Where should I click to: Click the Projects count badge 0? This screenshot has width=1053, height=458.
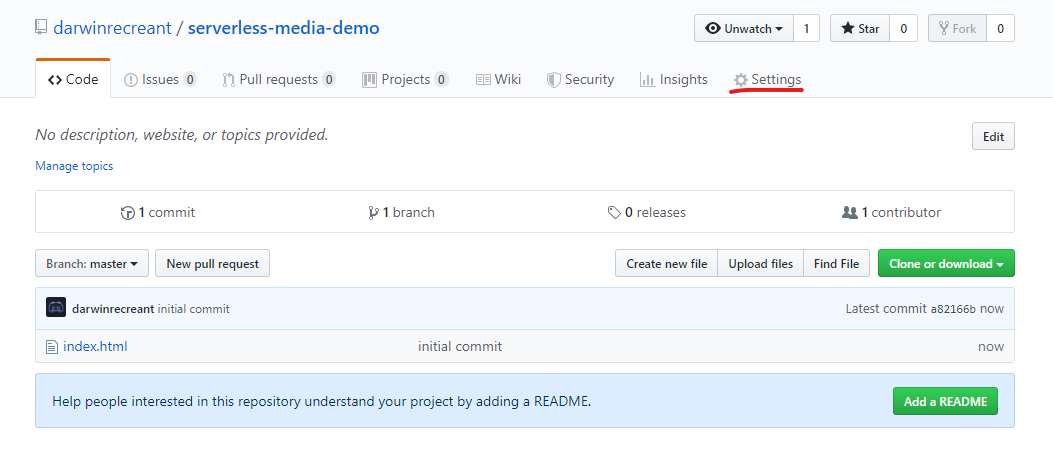(441, 79)
